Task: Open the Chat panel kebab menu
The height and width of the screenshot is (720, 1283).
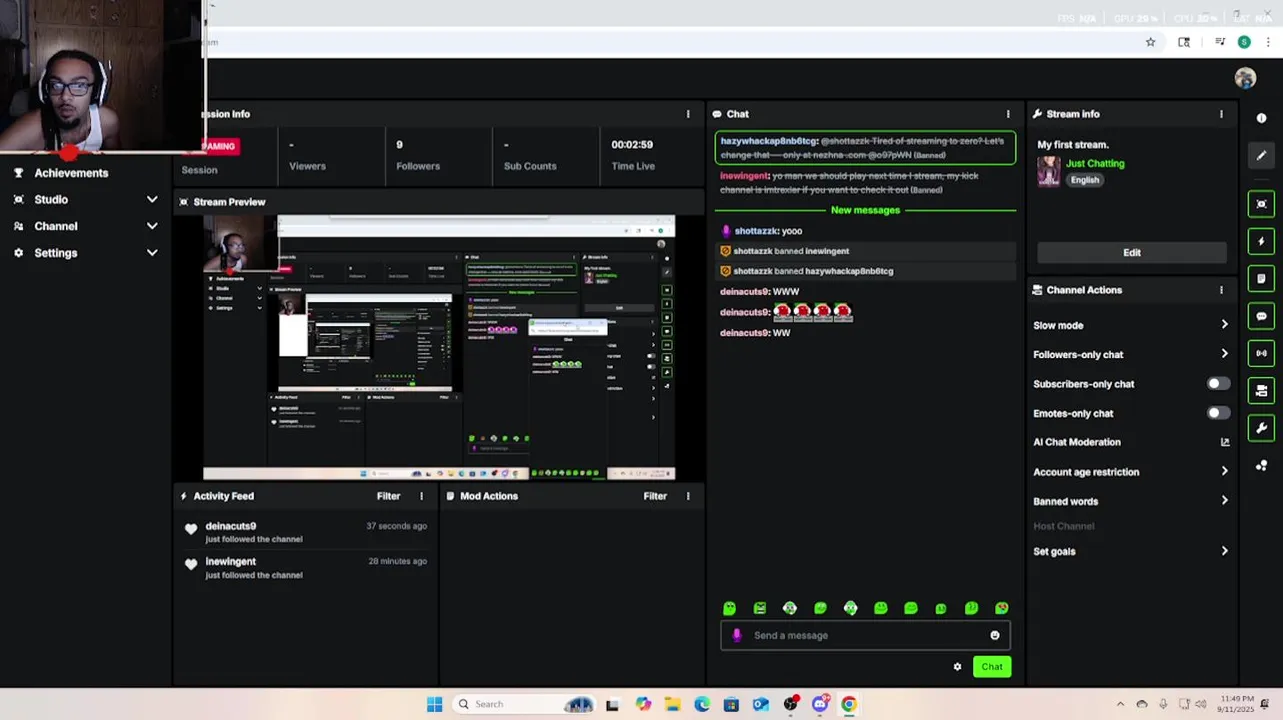Action: pos(1008,114)
